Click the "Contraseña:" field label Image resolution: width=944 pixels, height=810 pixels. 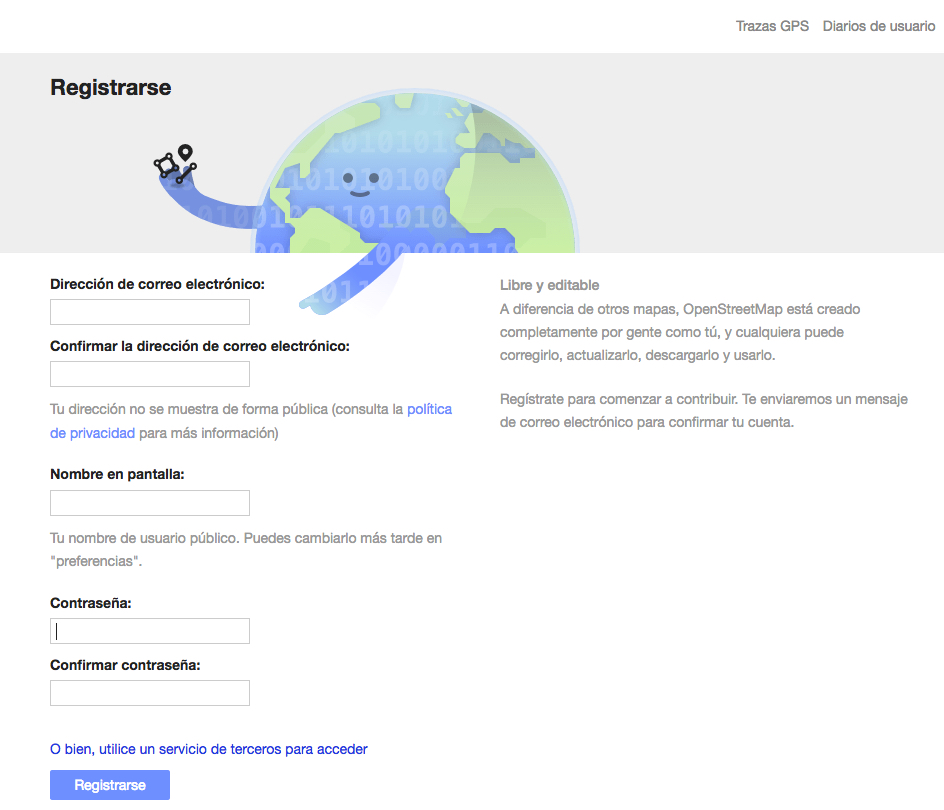[91, 603]
